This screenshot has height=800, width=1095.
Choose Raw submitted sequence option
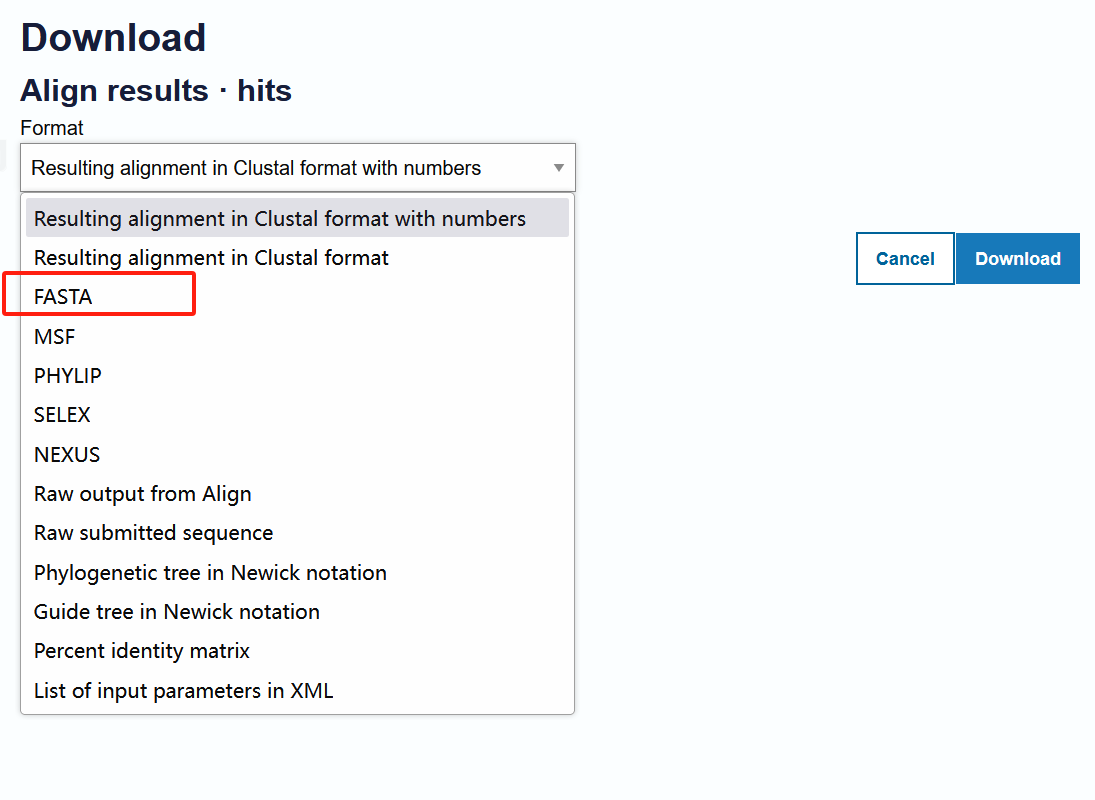point(297,533)
